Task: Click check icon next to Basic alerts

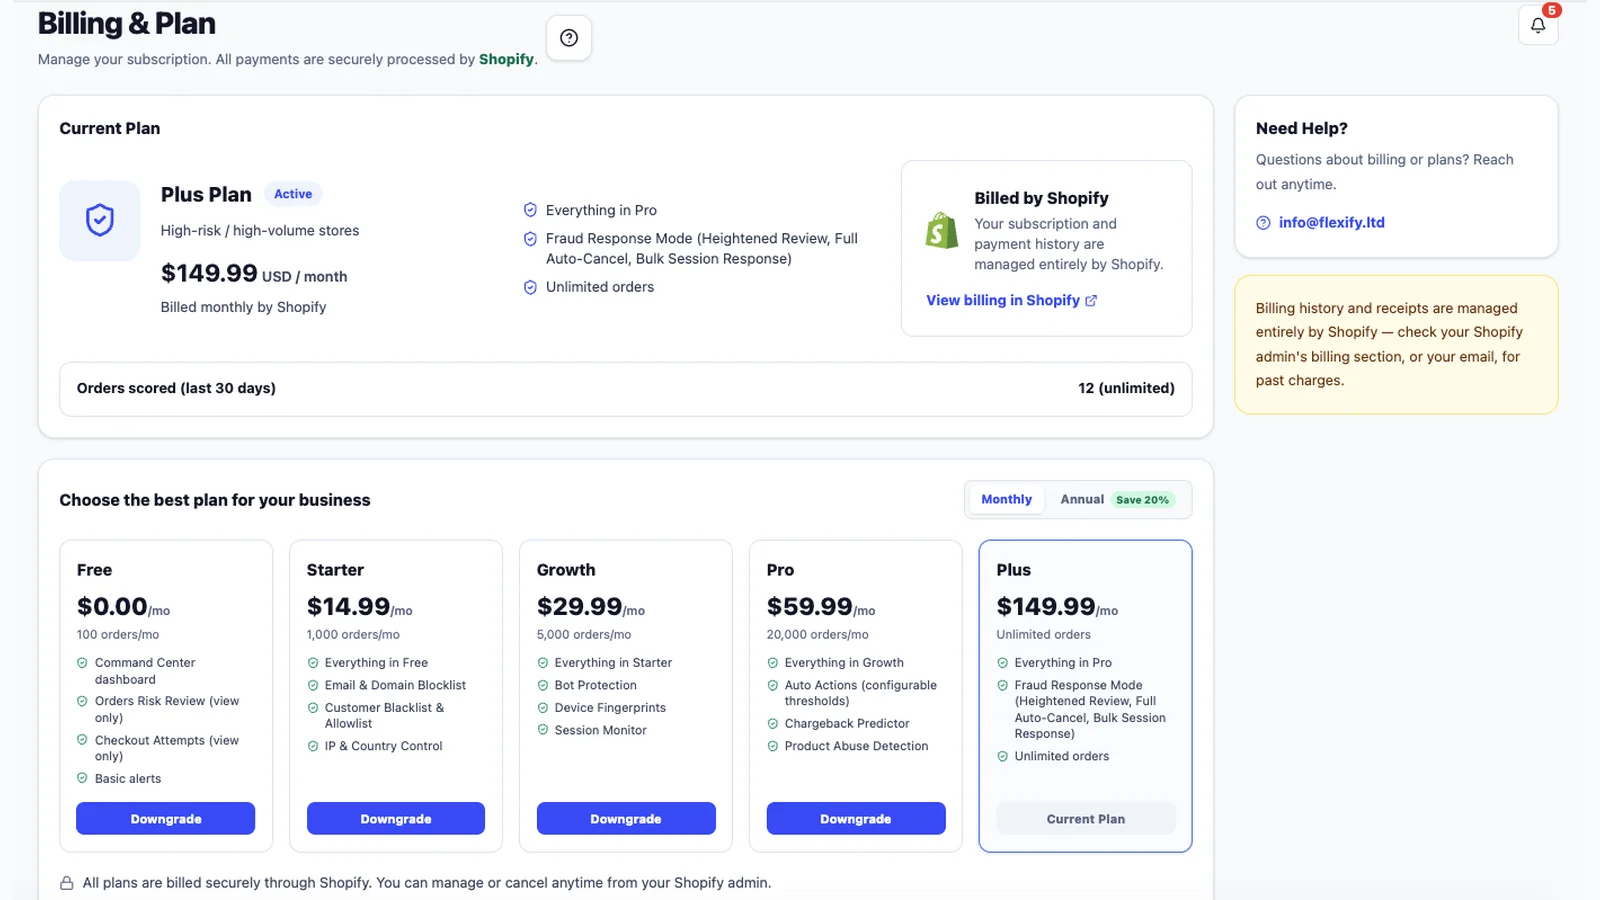Action: click(82, 778)
